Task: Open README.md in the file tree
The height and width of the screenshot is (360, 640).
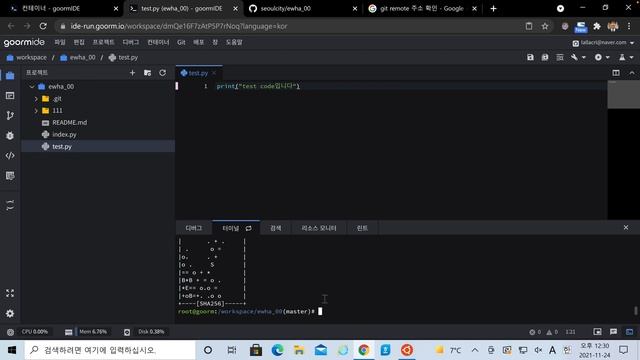Action: 69,122
